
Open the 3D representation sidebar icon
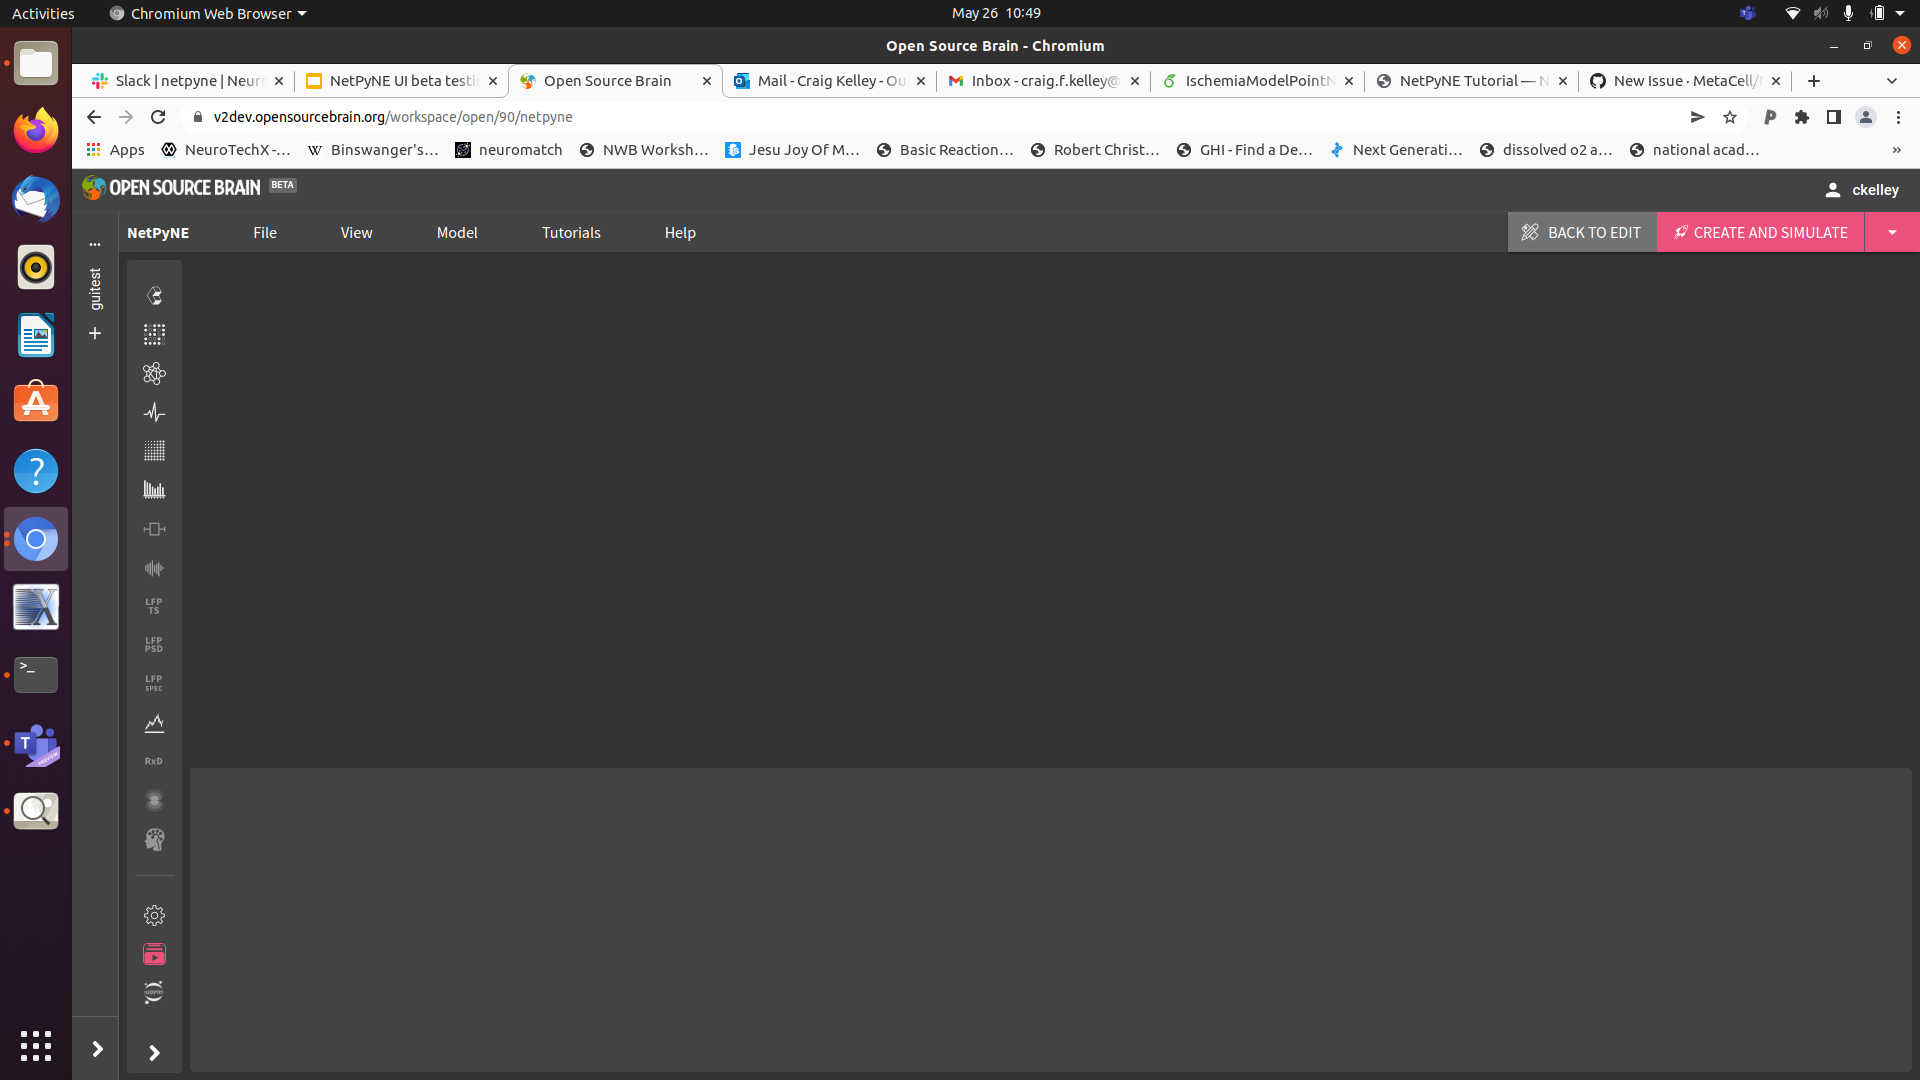(154, 296)
